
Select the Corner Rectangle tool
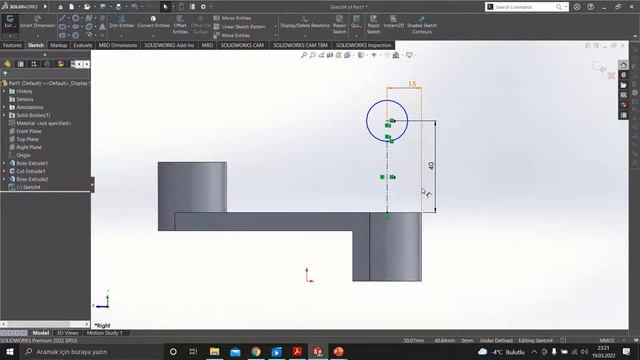point(62,27)
